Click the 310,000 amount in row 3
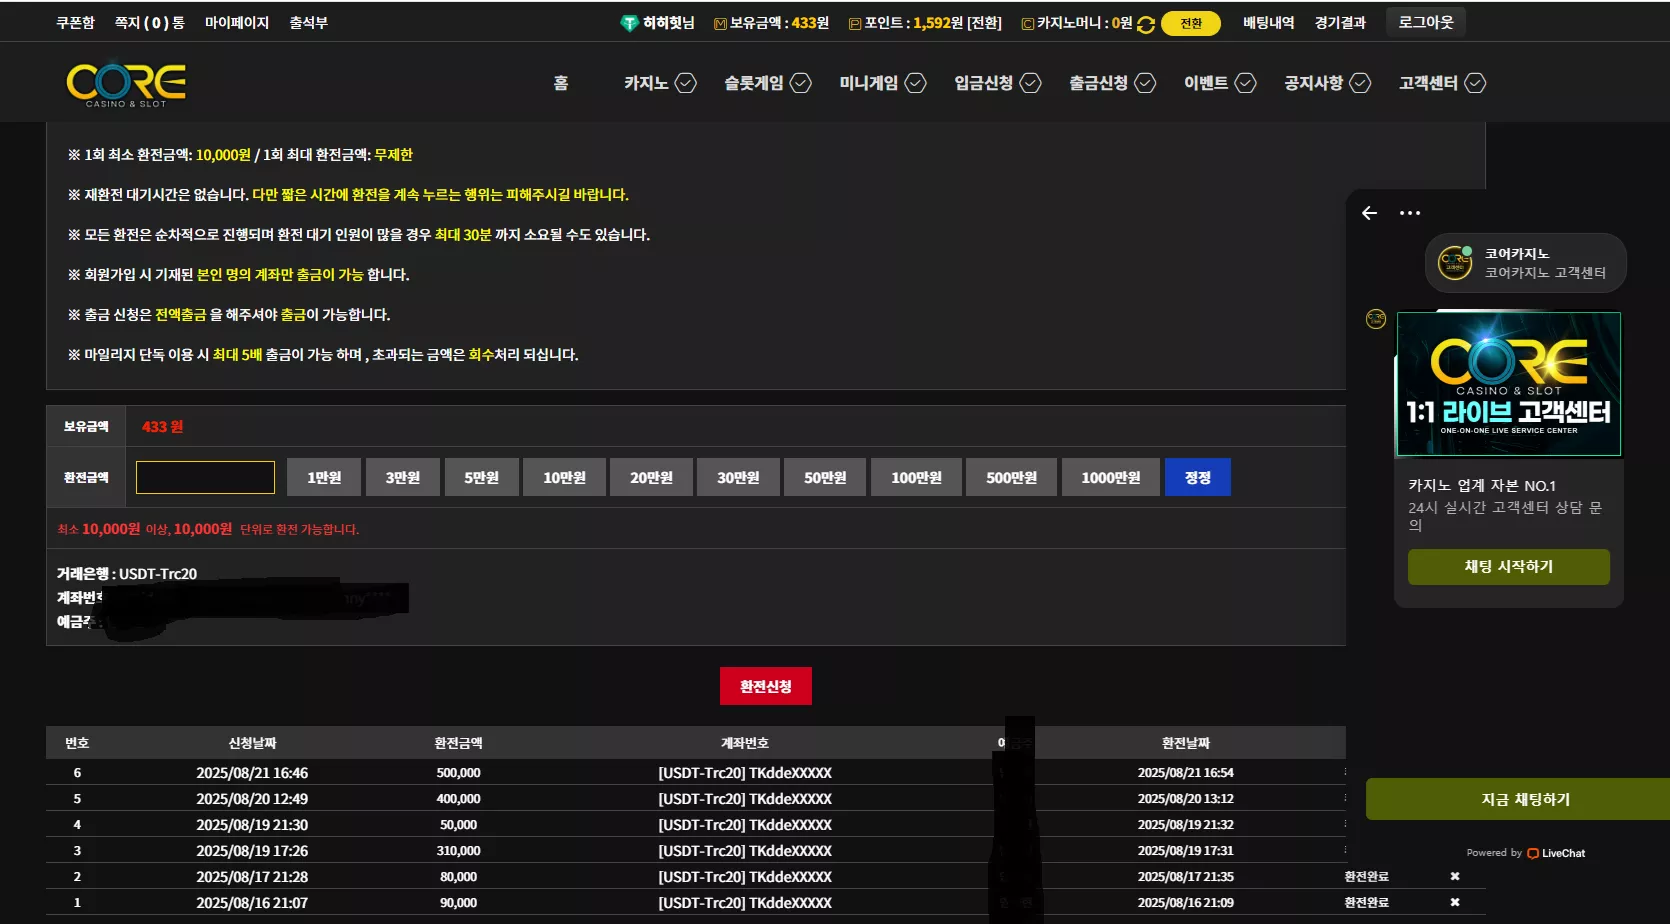The height and width of the screenshot is (924, 1670). pyautogui.click(x=458, y=851)
